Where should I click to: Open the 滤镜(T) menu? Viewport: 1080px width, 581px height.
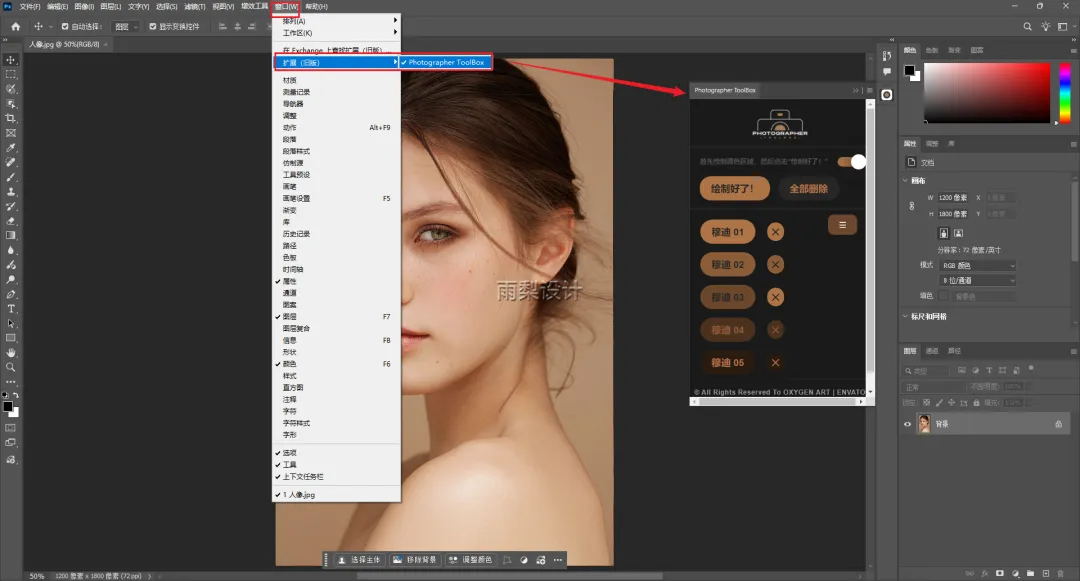(195, 6)
